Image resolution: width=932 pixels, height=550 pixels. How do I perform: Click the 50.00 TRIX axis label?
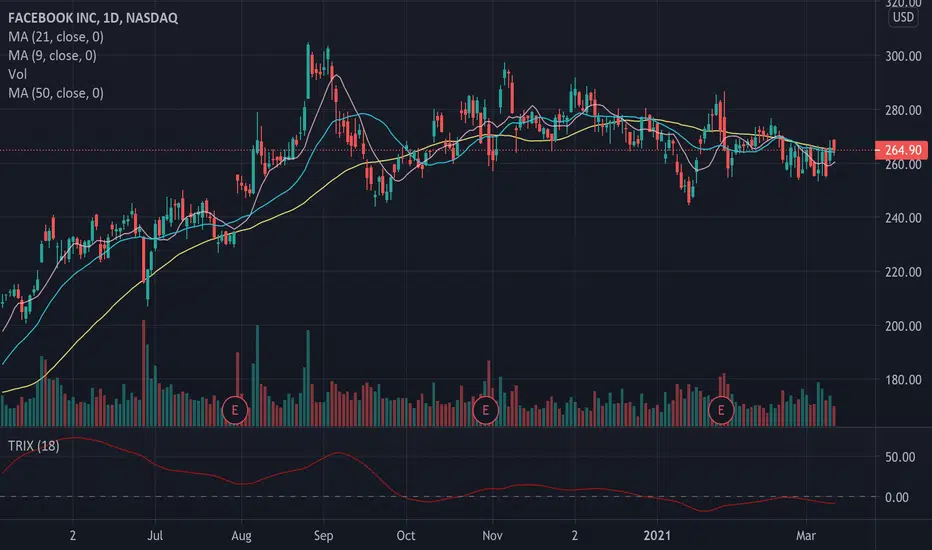click(x=900, y=457)
